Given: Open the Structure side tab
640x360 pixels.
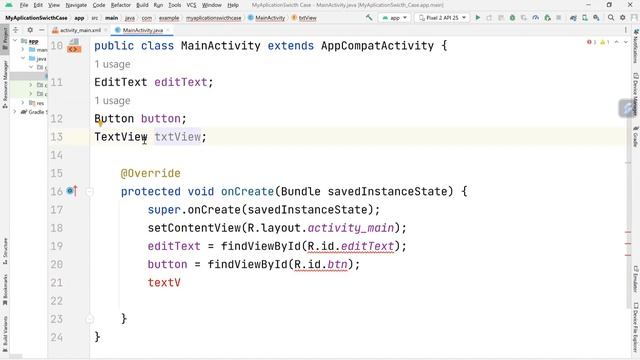Looking at the screenshot, I should coord(5,251).
